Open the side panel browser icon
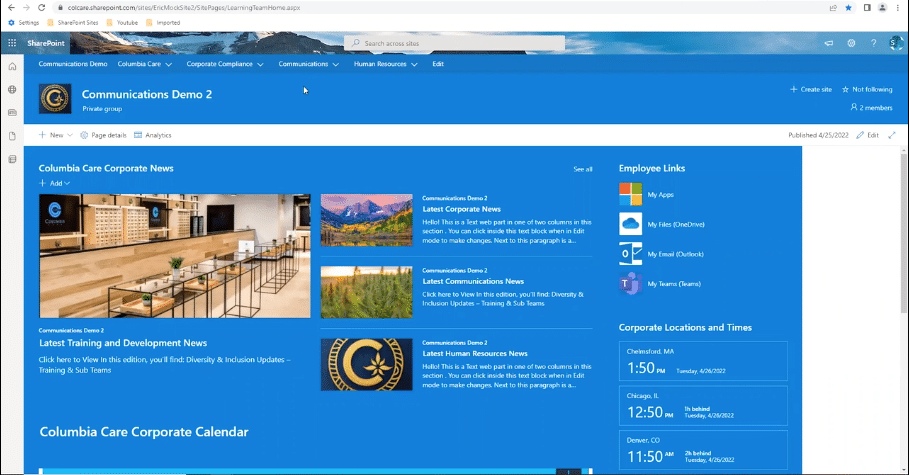 point(867,8)
